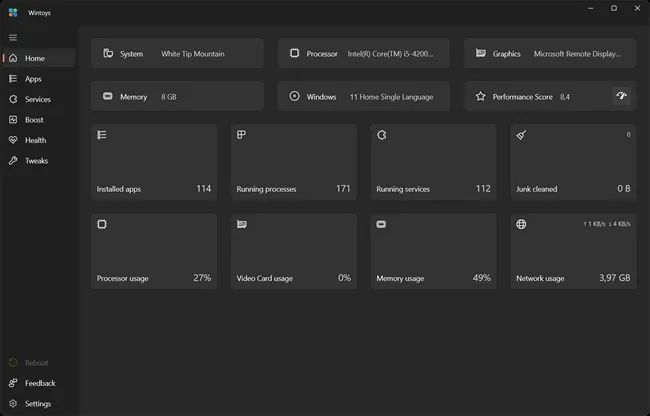Click the Processor label in the top card
The width and height of the screenshot is (650, 416).
(x=322, y=54)
